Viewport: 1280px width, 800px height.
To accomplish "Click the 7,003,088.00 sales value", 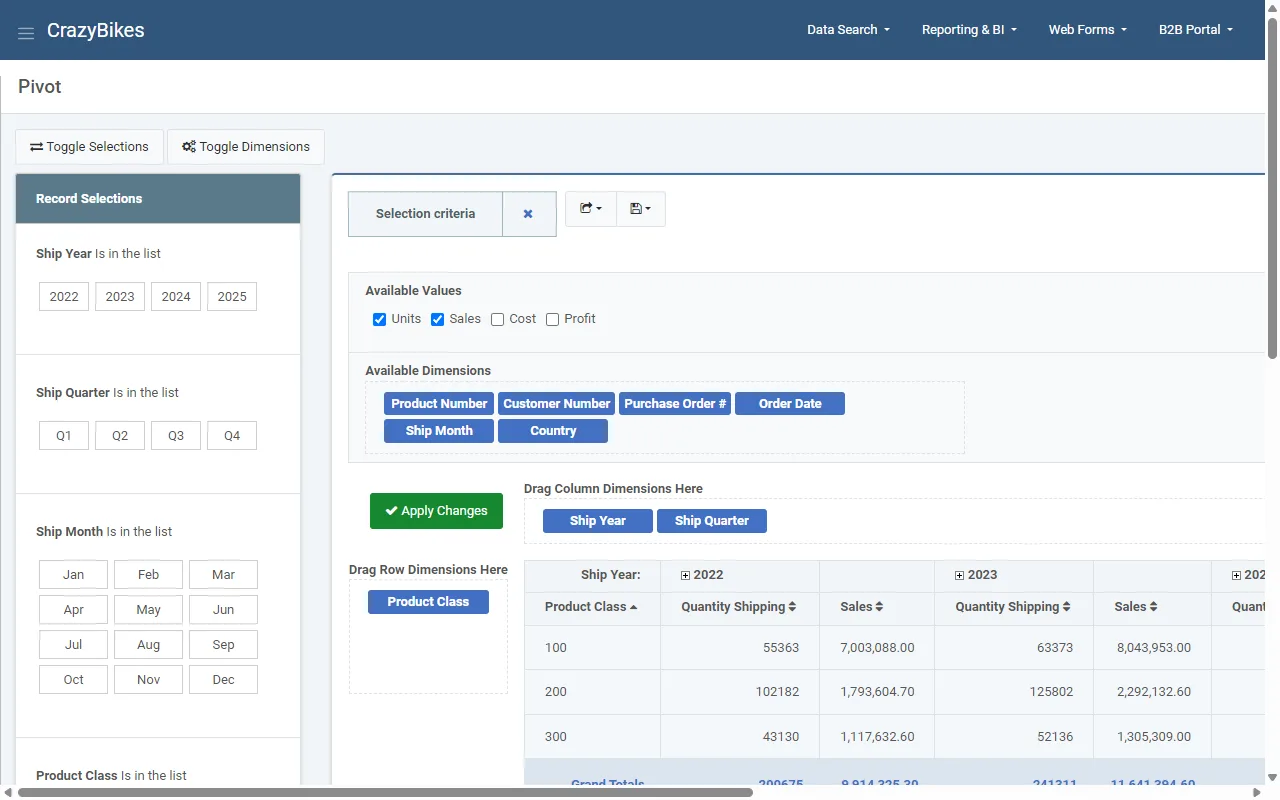I will pyautogui.click(x=877, y=648).
